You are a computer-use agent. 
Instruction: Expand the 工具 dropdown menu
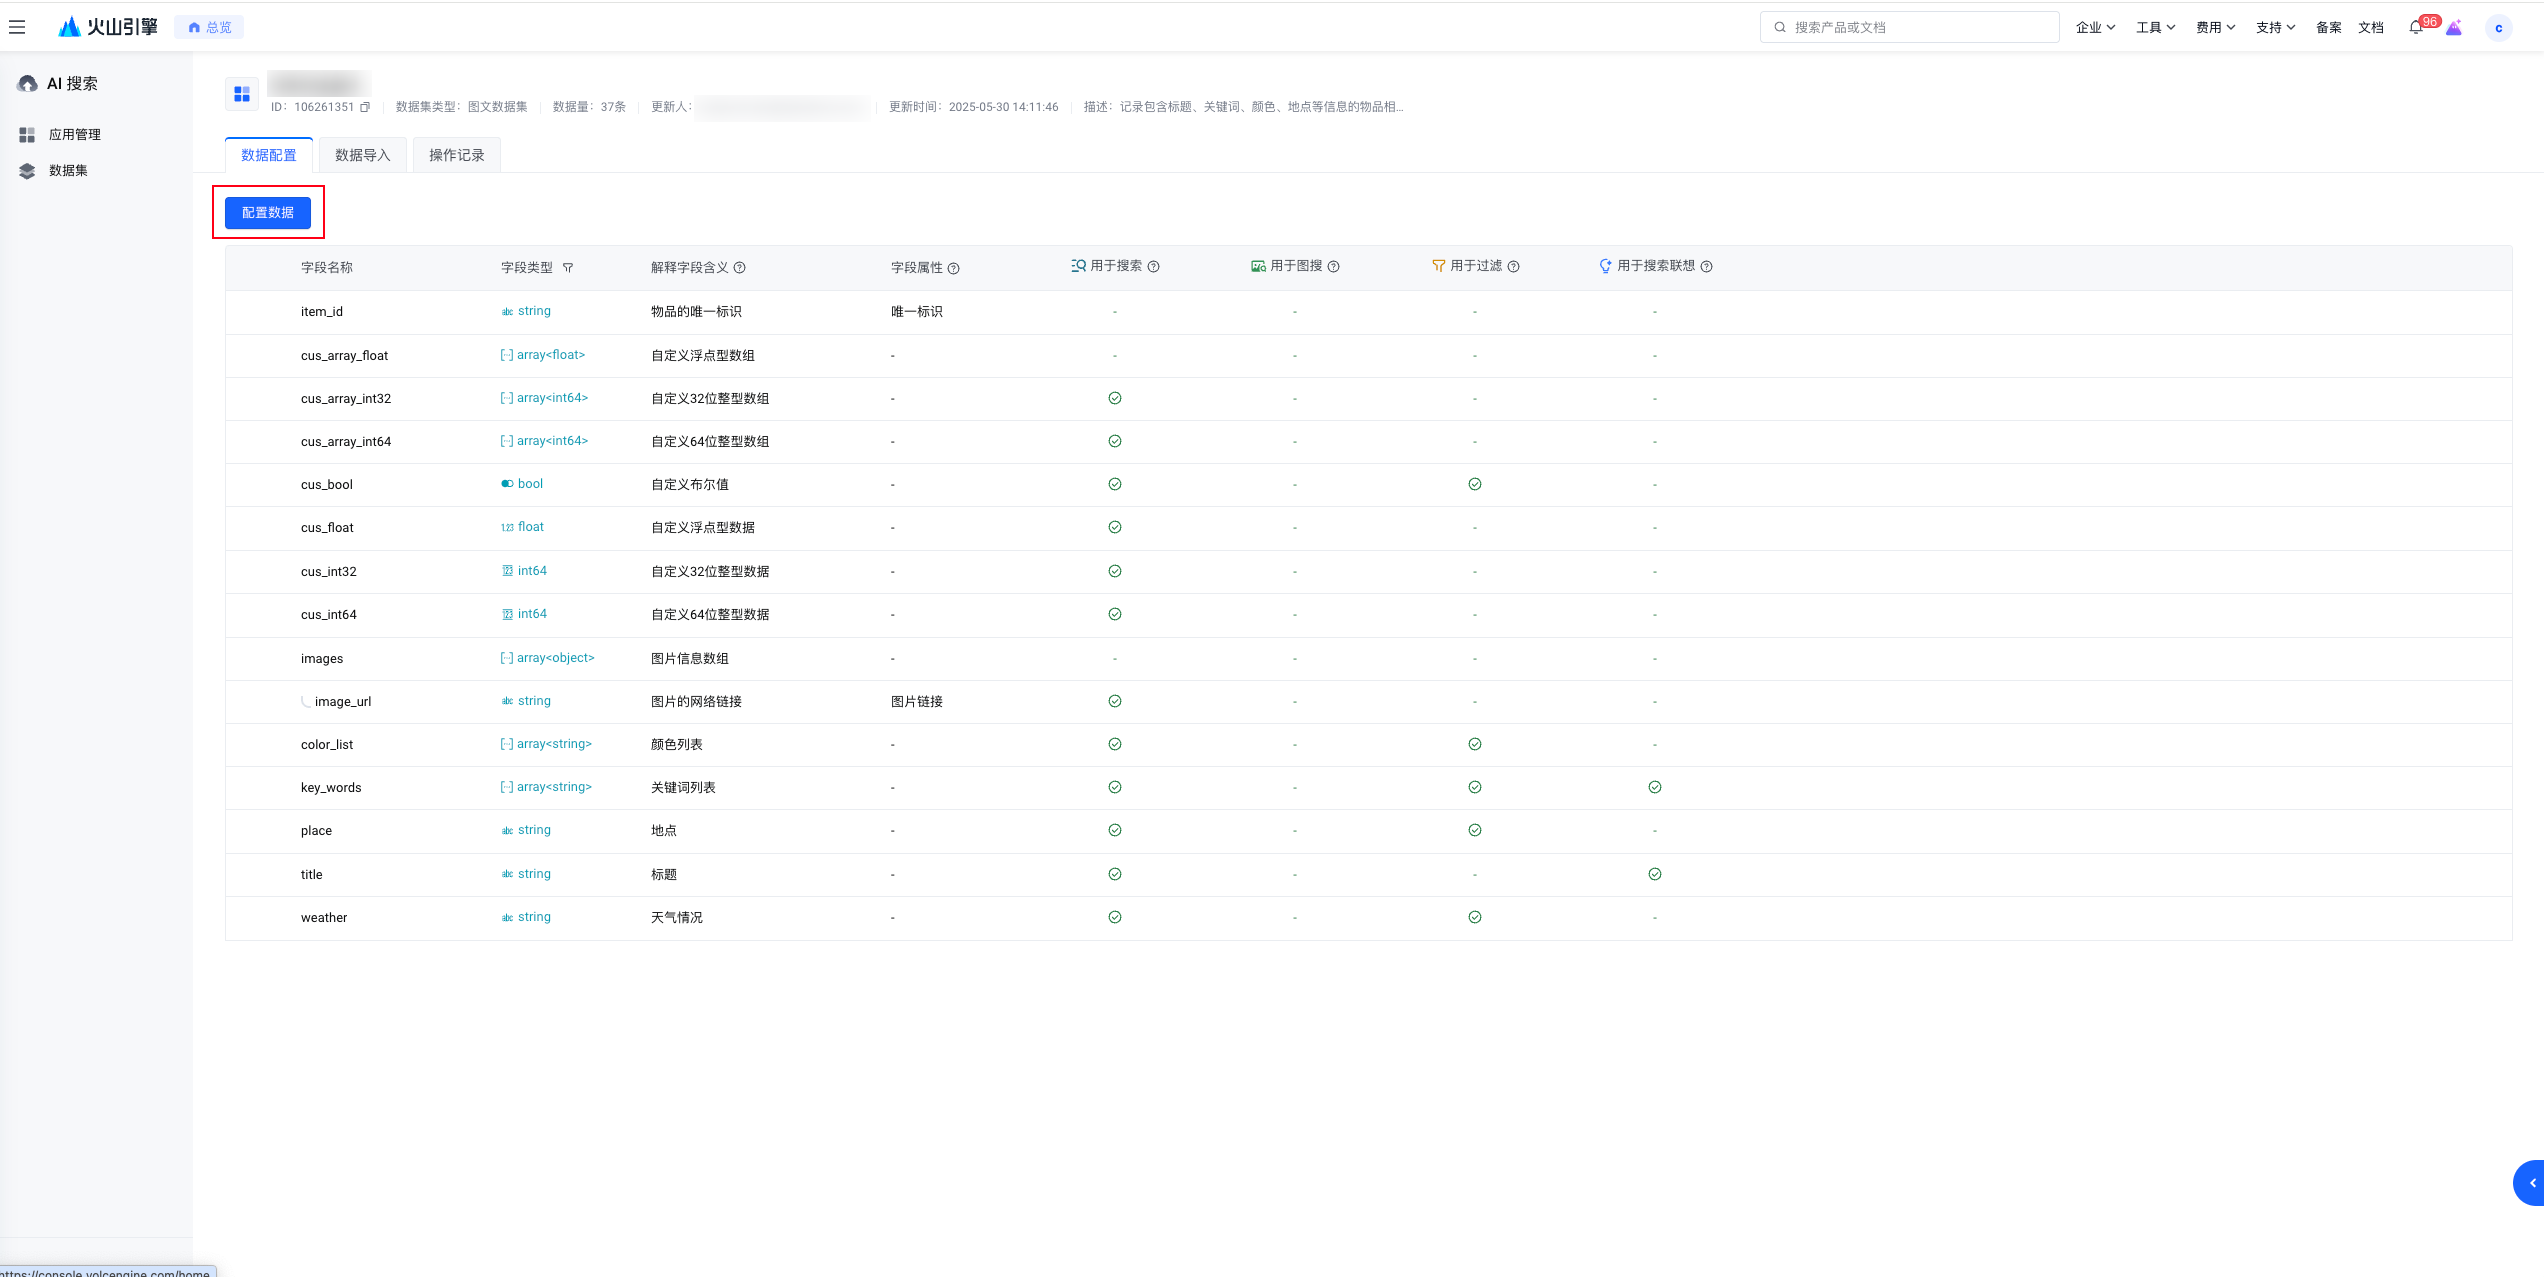(x=2155, y=28)
